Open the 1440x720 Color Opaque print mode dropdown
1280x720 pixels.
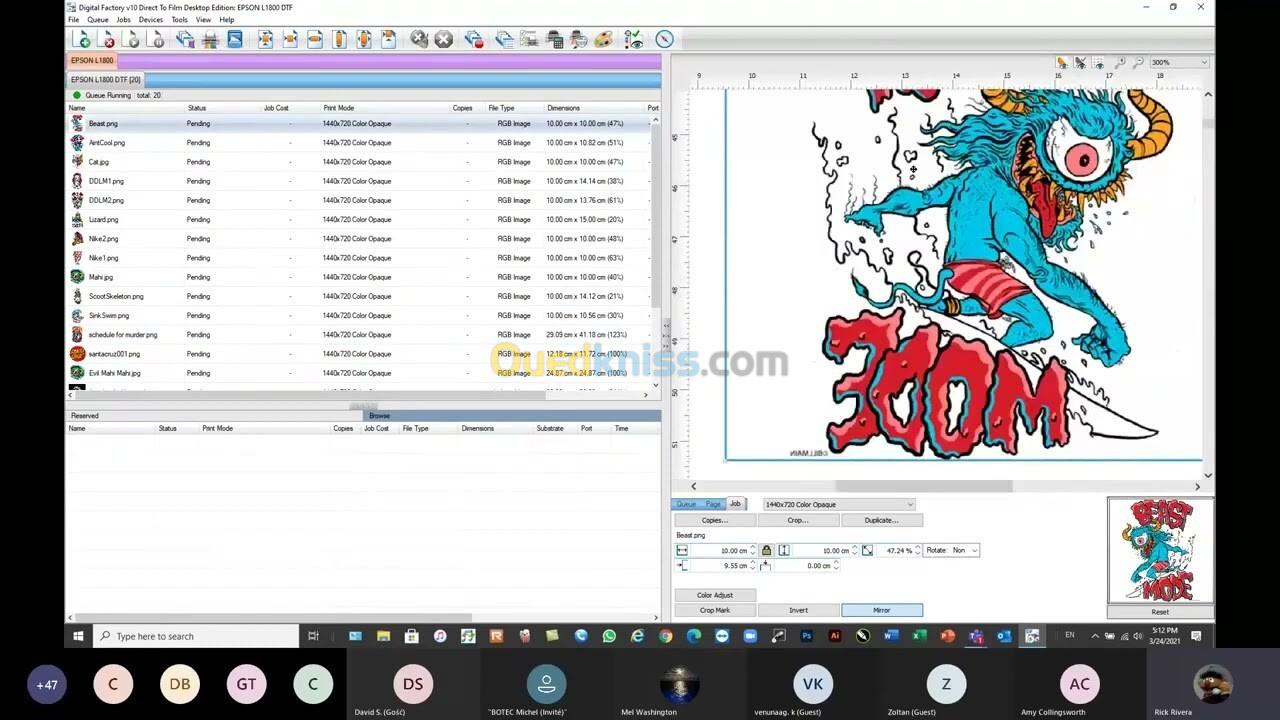pyautogui.click(x=838, y=504)
